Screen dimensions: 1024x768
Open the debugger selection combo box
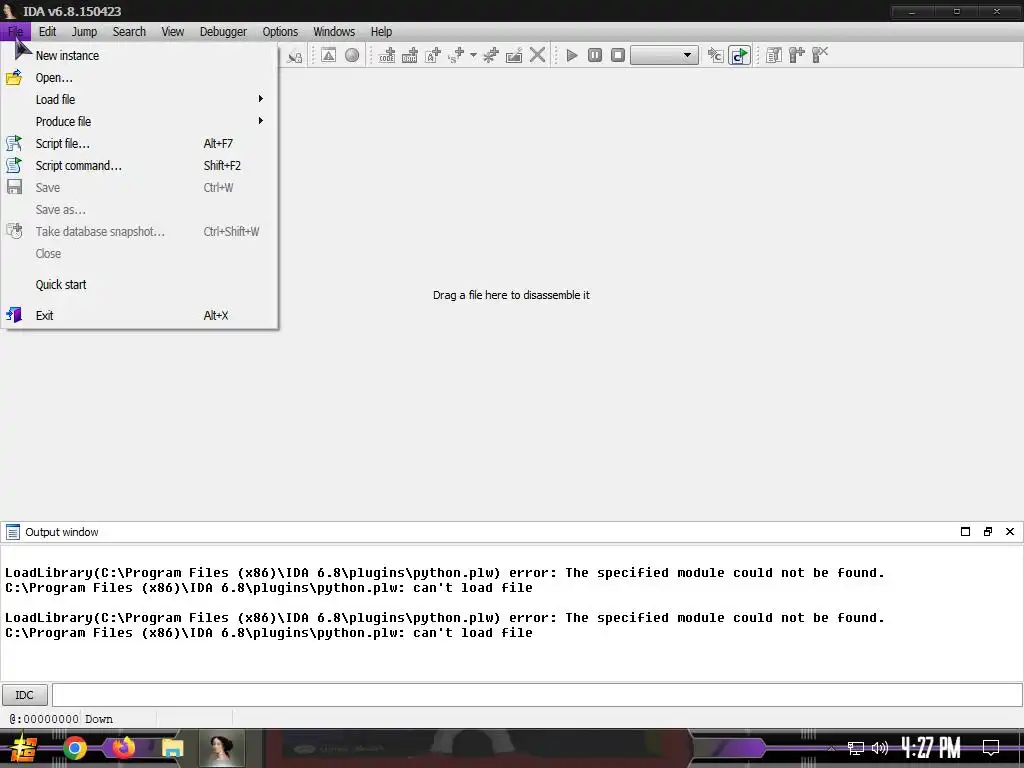664,56
